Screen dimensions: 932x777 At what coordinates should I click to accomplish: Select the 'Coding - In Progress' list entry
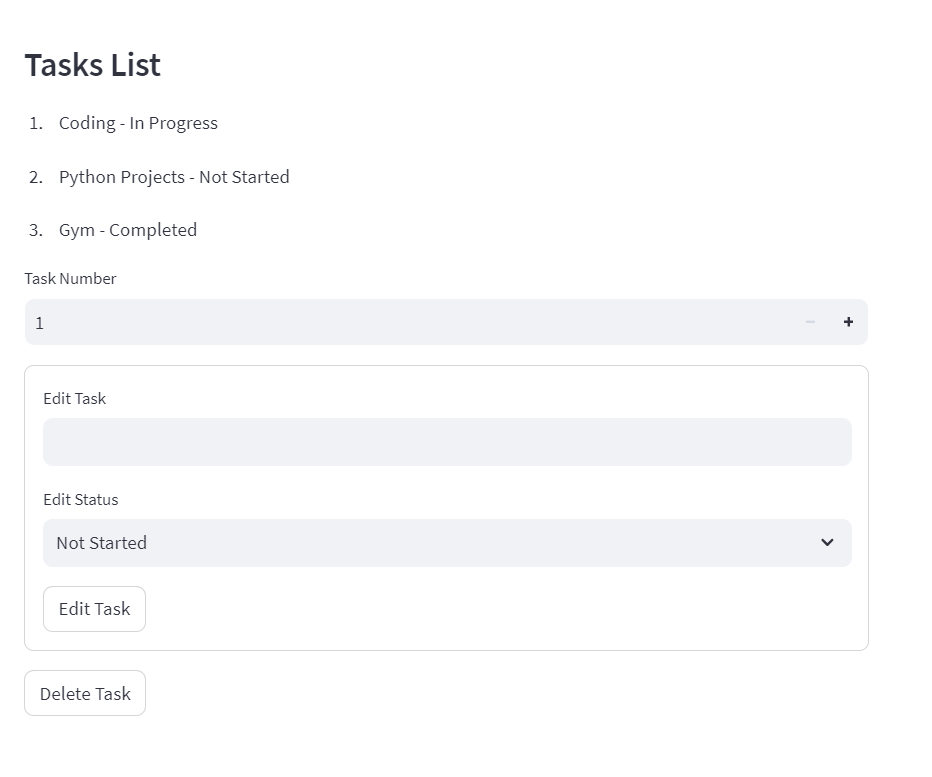pyautogui.click(x=138, y=123)
